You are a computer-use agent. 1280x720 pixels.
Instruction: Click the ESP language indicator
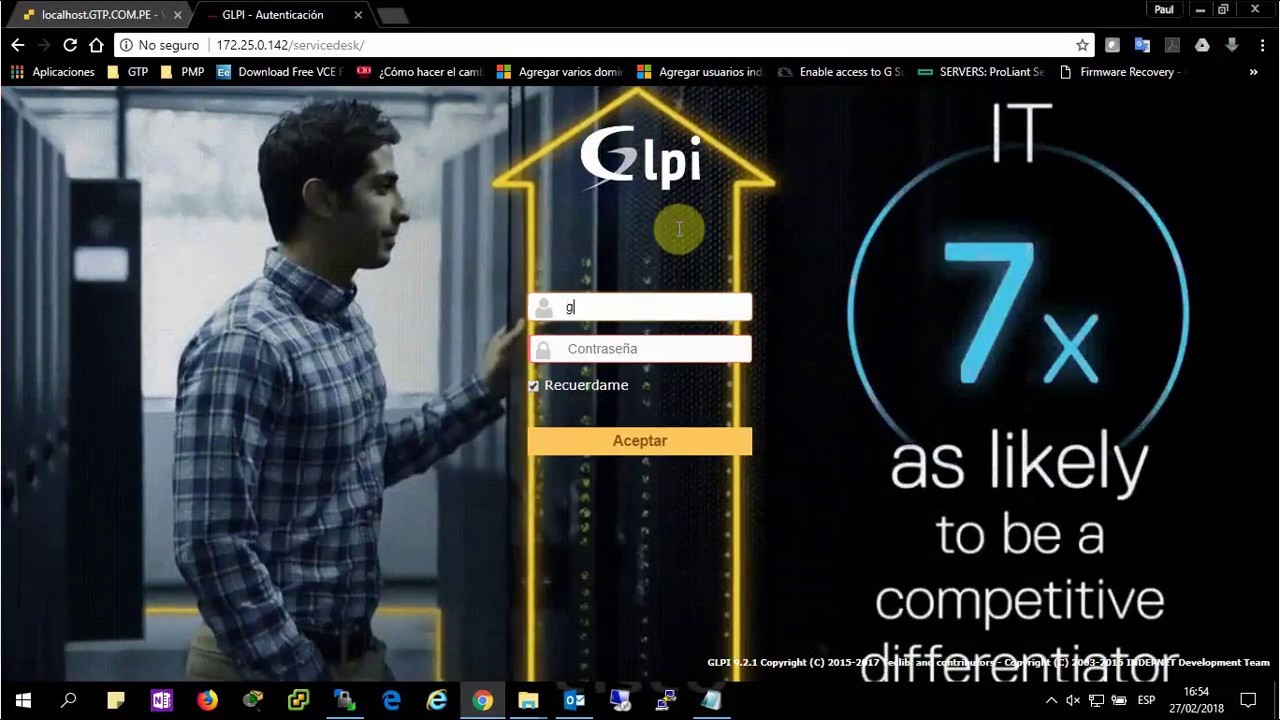1146,700
